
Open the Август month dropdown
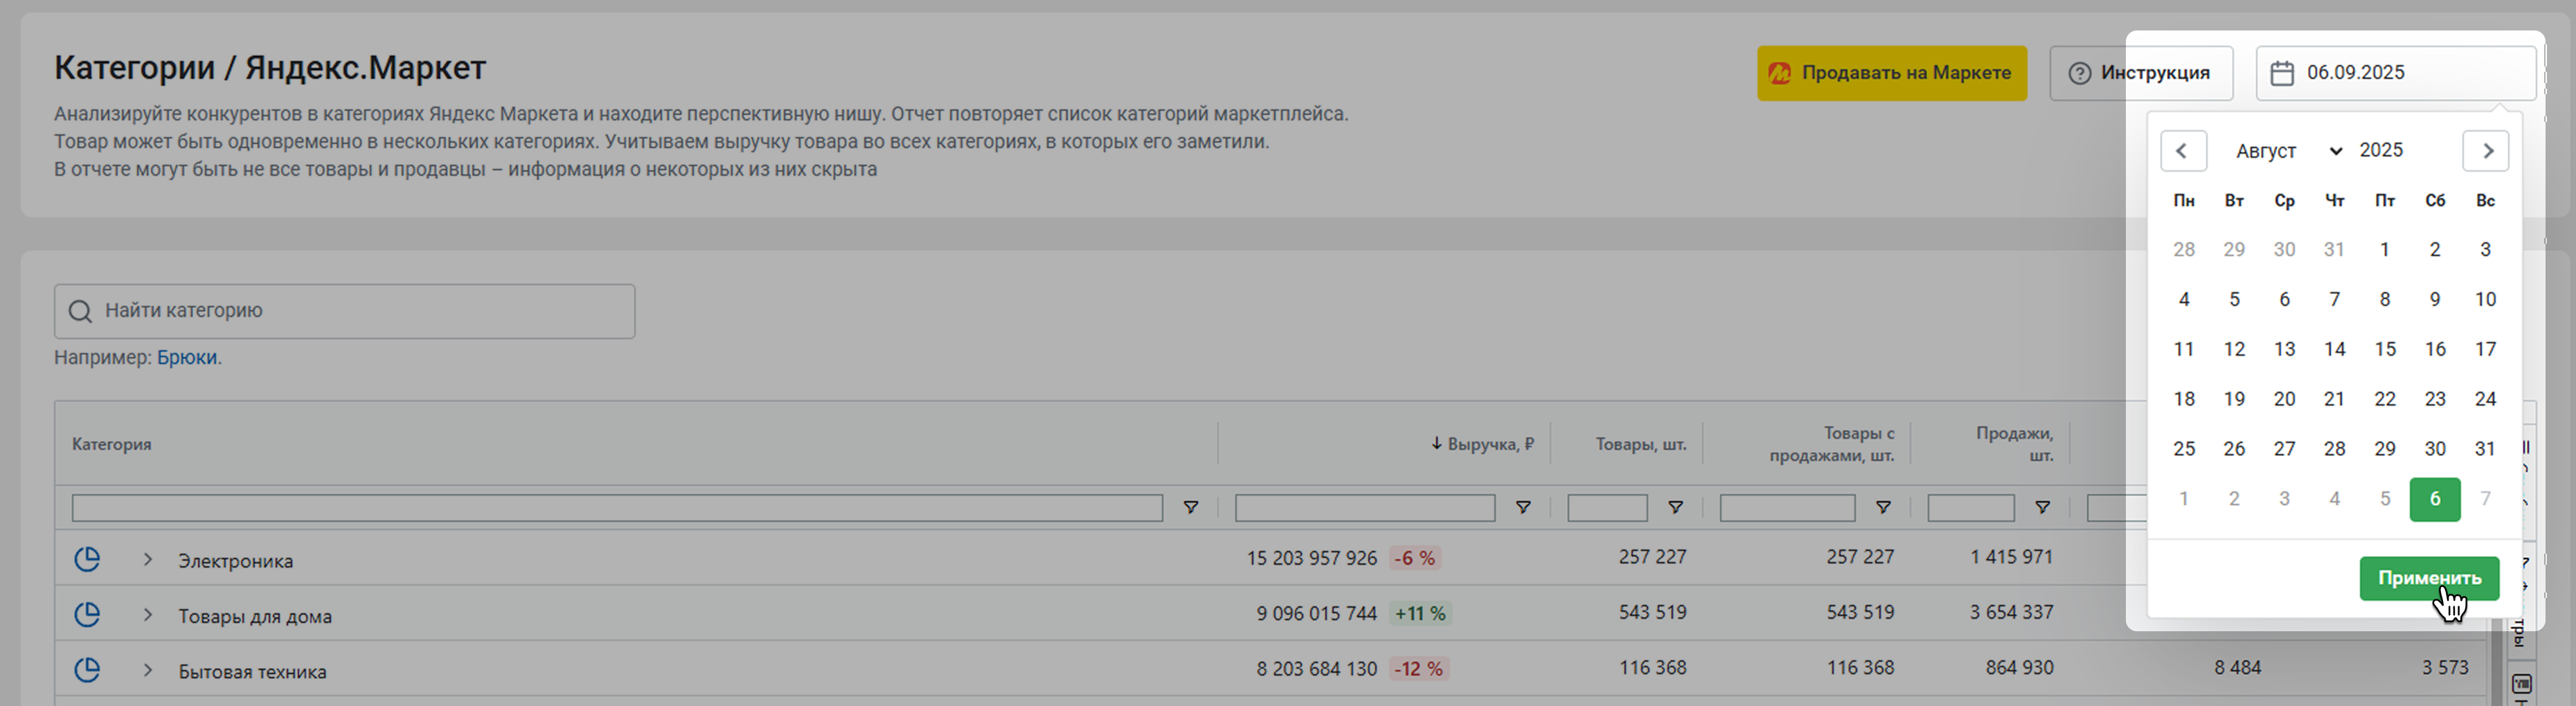pyautogui.click(x=2288, y=151)
